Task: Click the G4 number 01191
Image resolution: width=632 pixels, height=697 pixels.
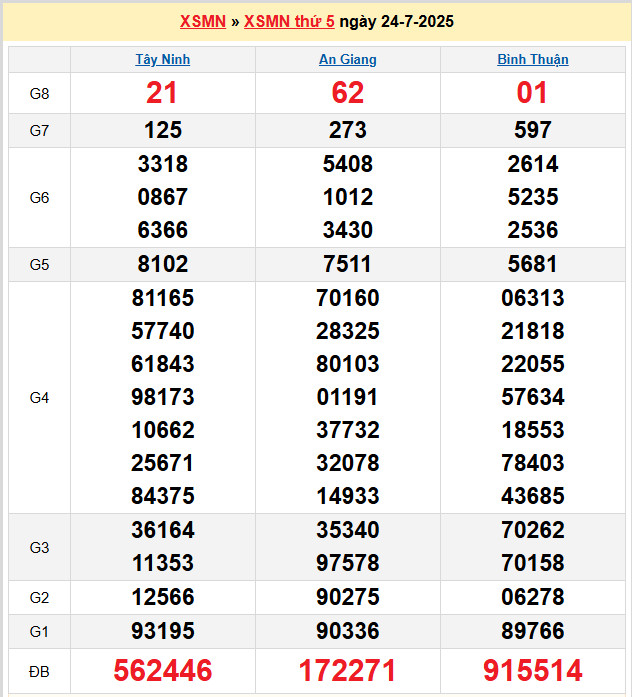Action: coord(348,397)
